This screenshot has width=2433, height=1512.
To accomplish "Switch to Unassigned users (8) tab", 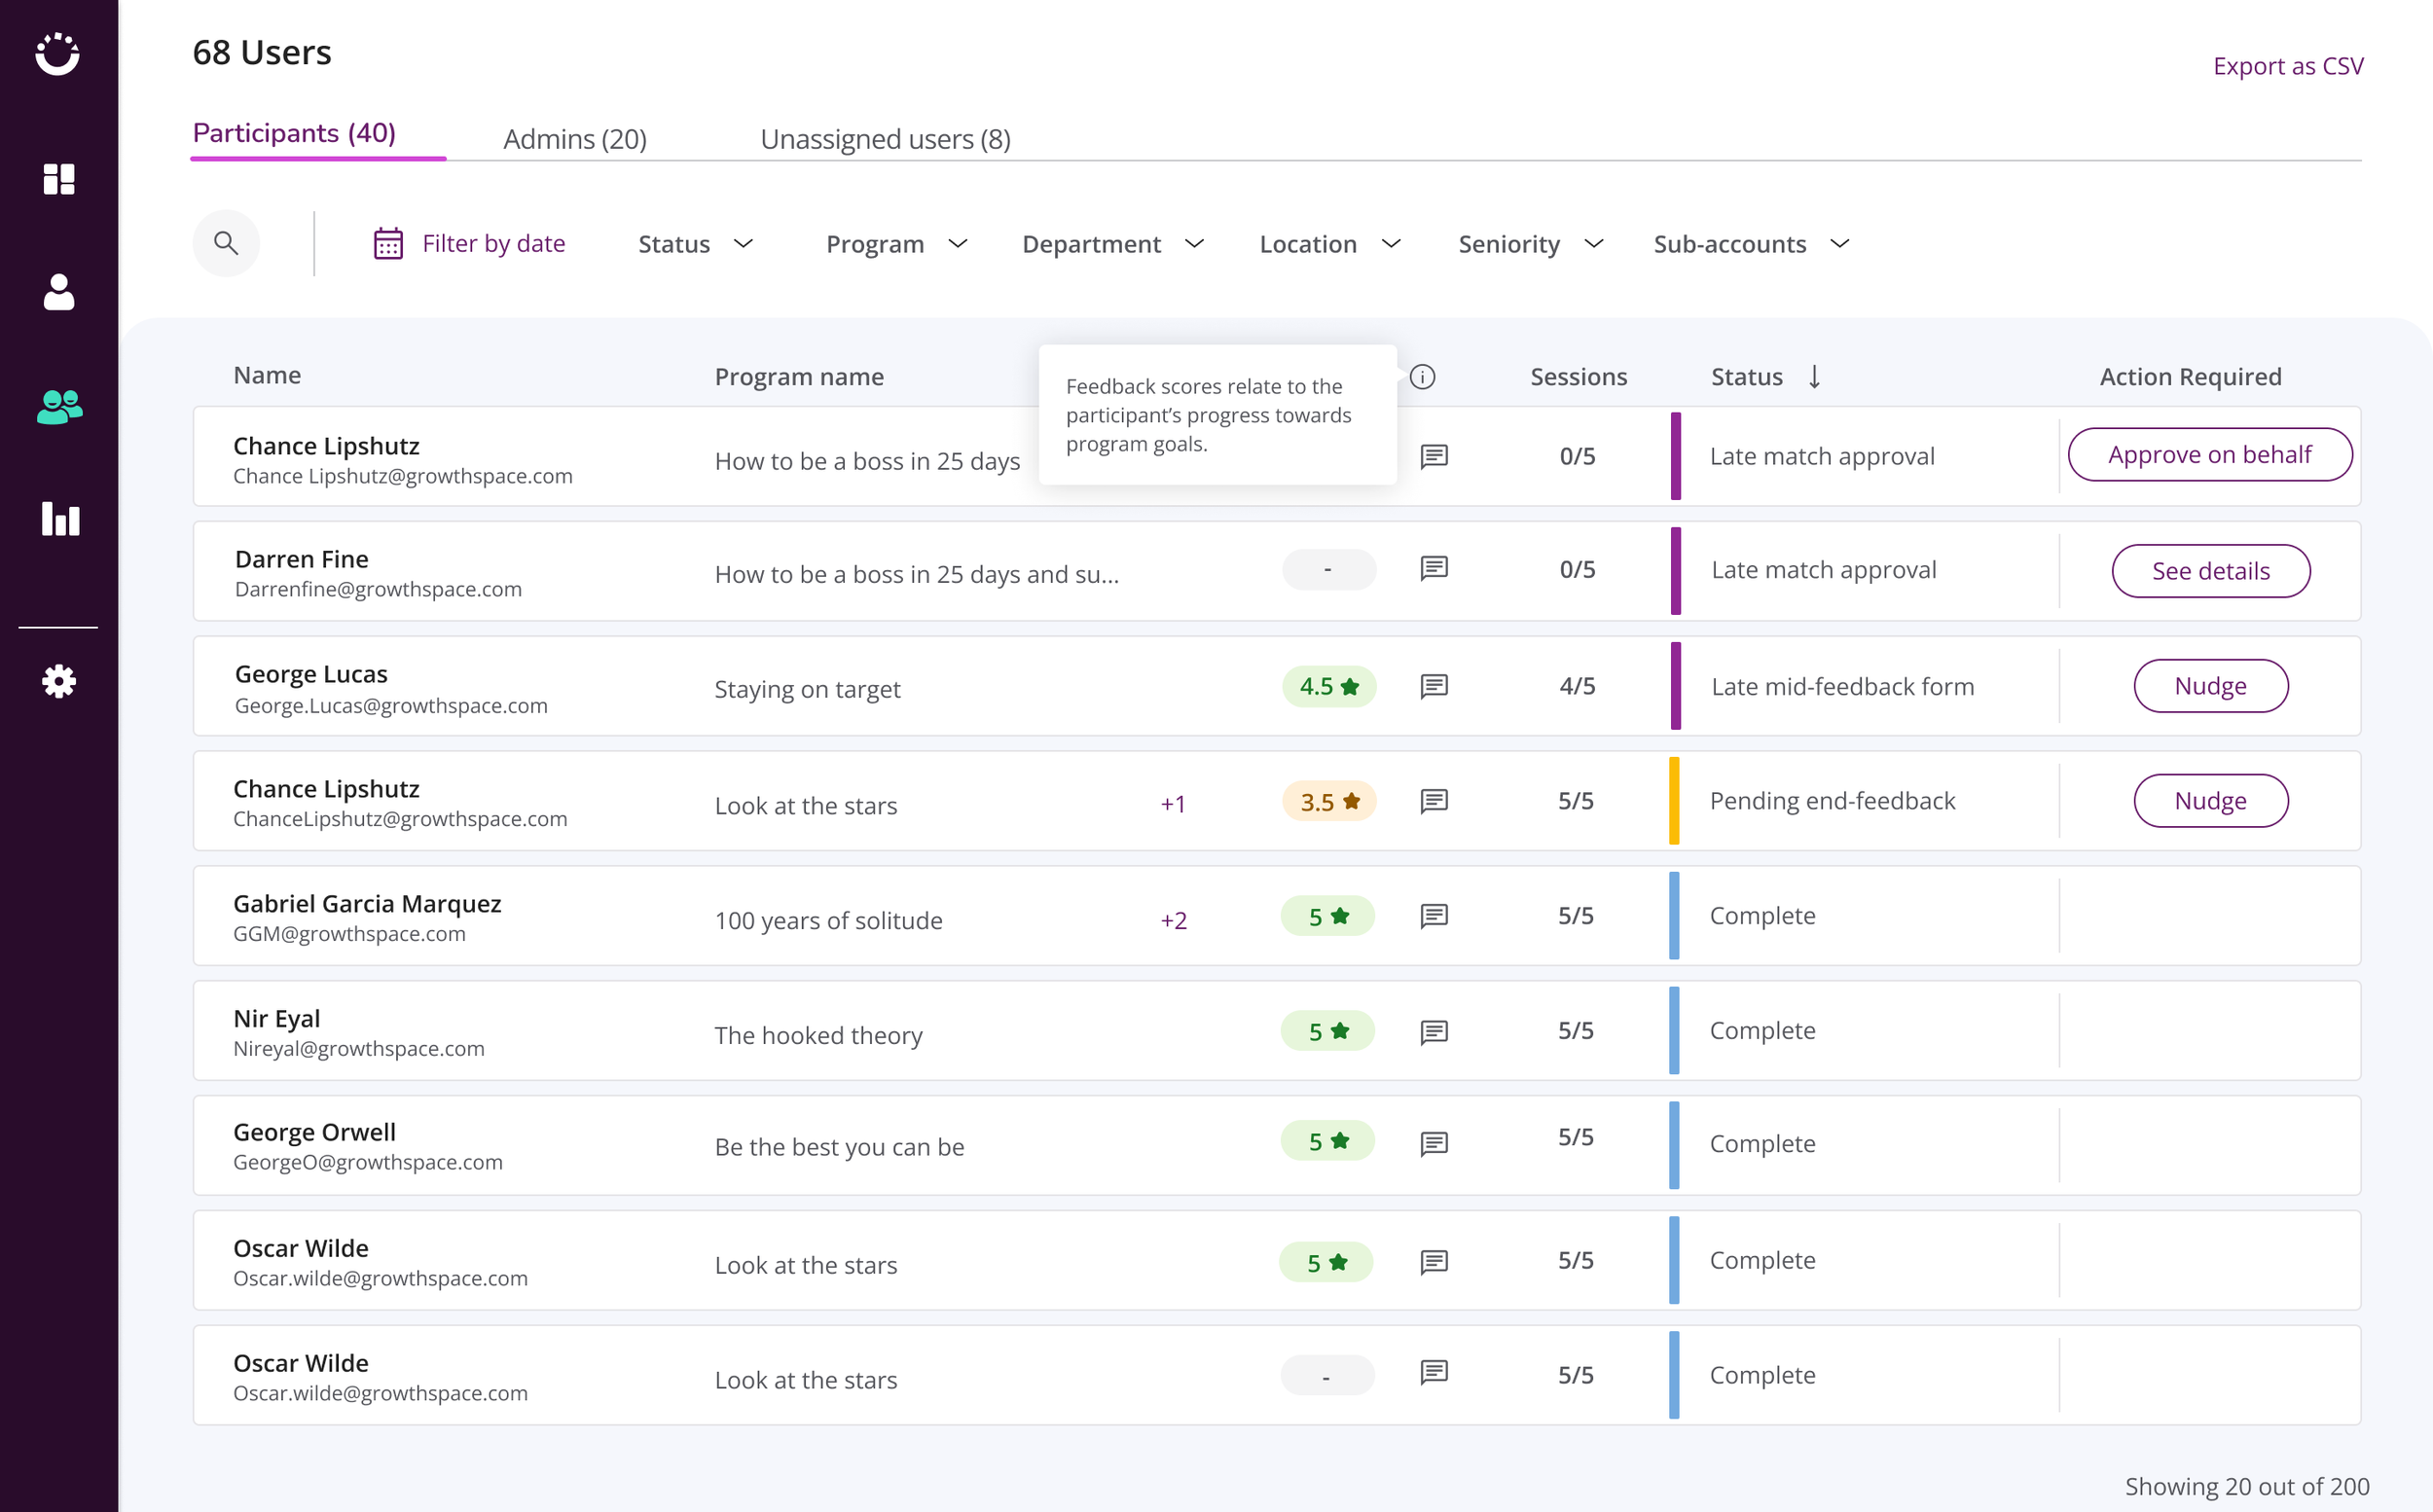I will tap(885, 139).
